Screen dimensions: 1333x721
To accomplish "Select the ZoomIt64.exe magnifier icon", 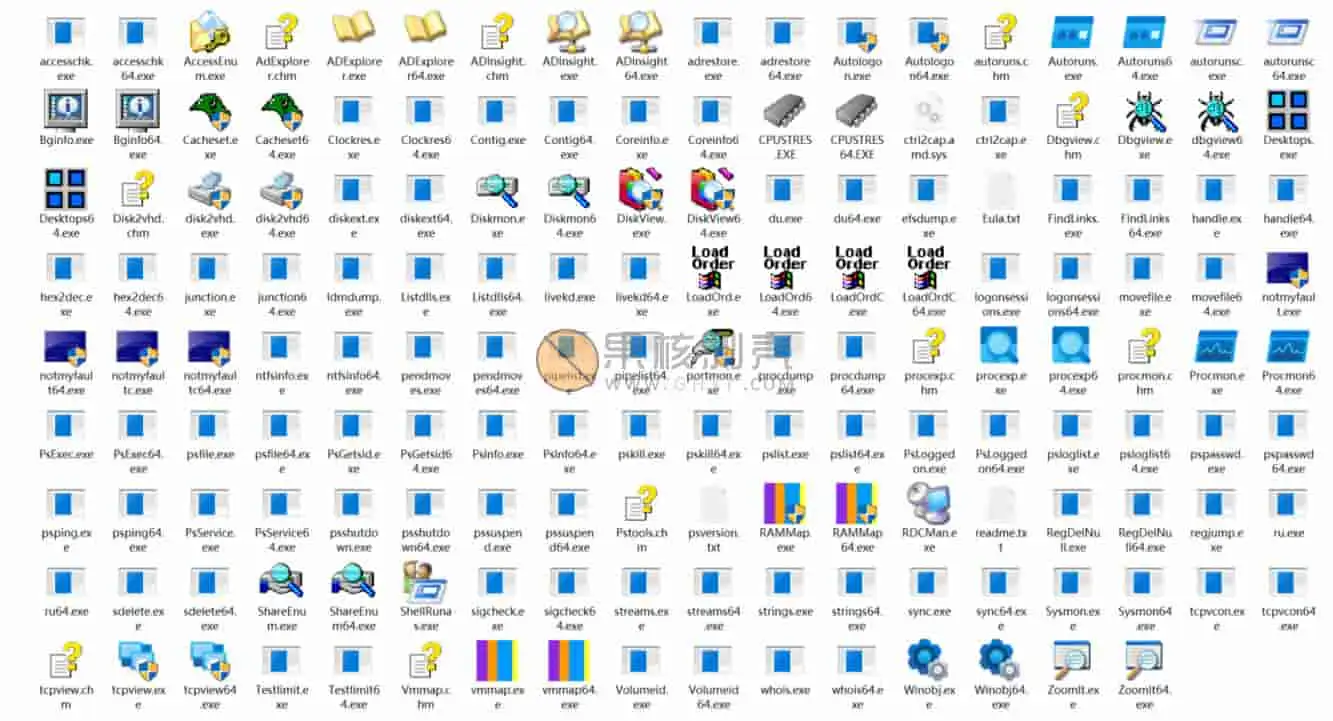I will click(1145, 661).
